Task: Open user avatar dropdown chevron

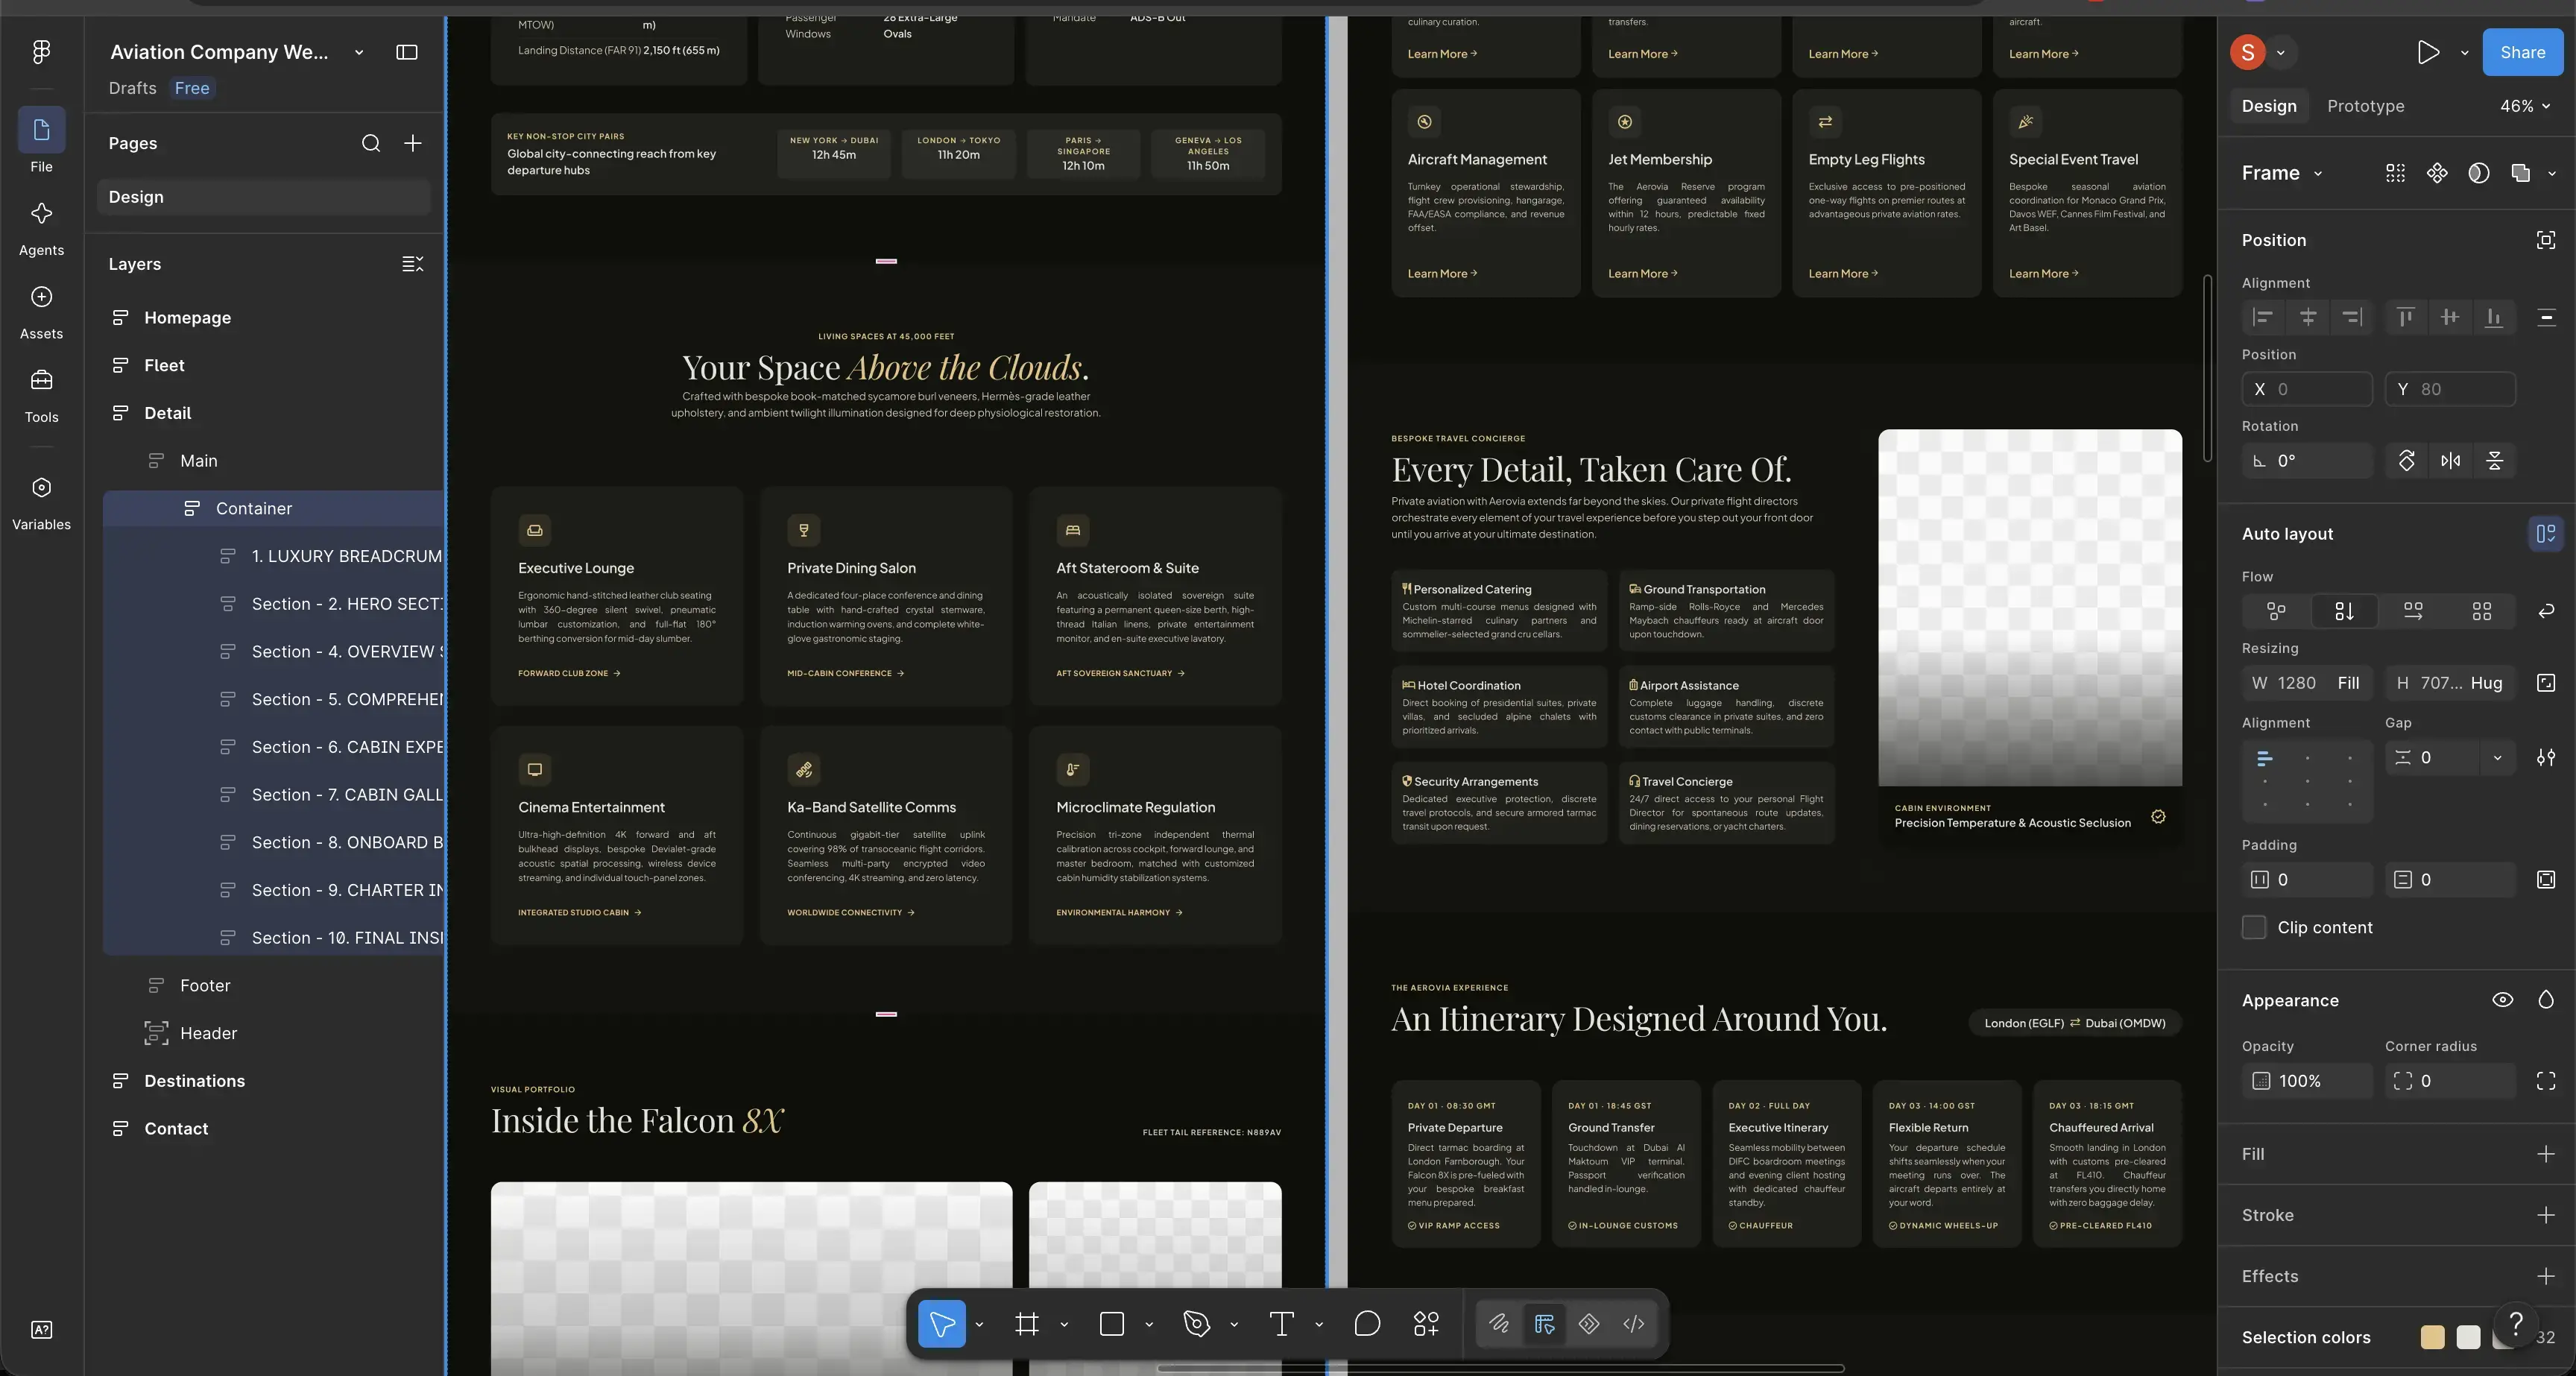Action: 2281,52
